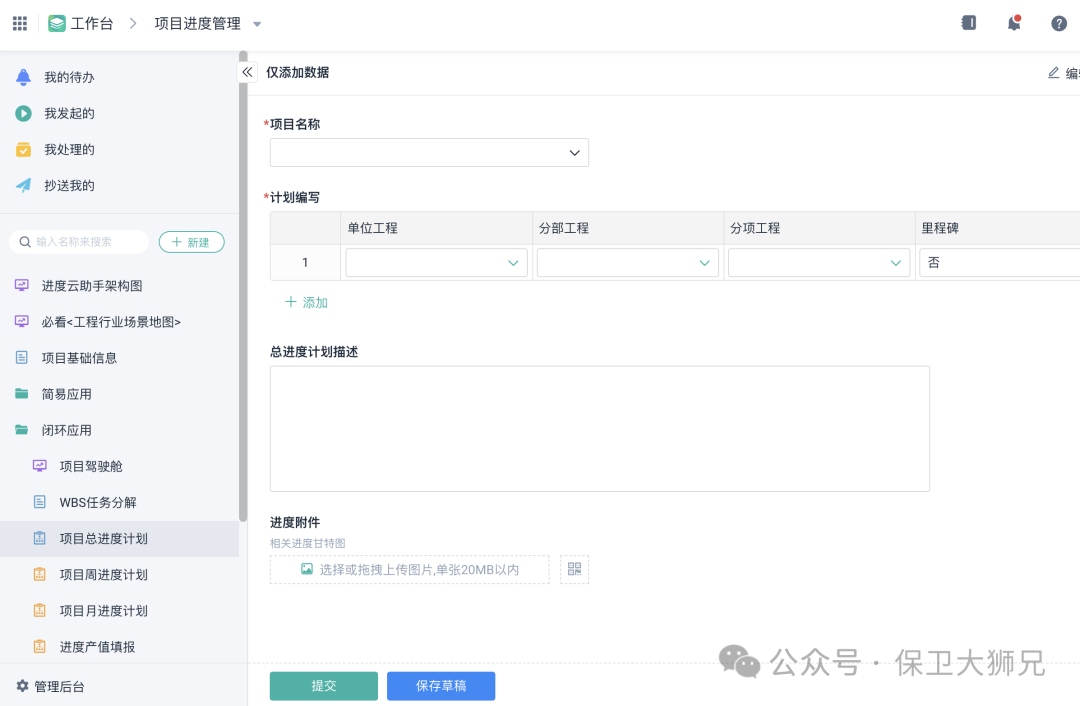Expand the 单位工程 dropdown in row 1
1080x706 pixels.
pos(435,262)
